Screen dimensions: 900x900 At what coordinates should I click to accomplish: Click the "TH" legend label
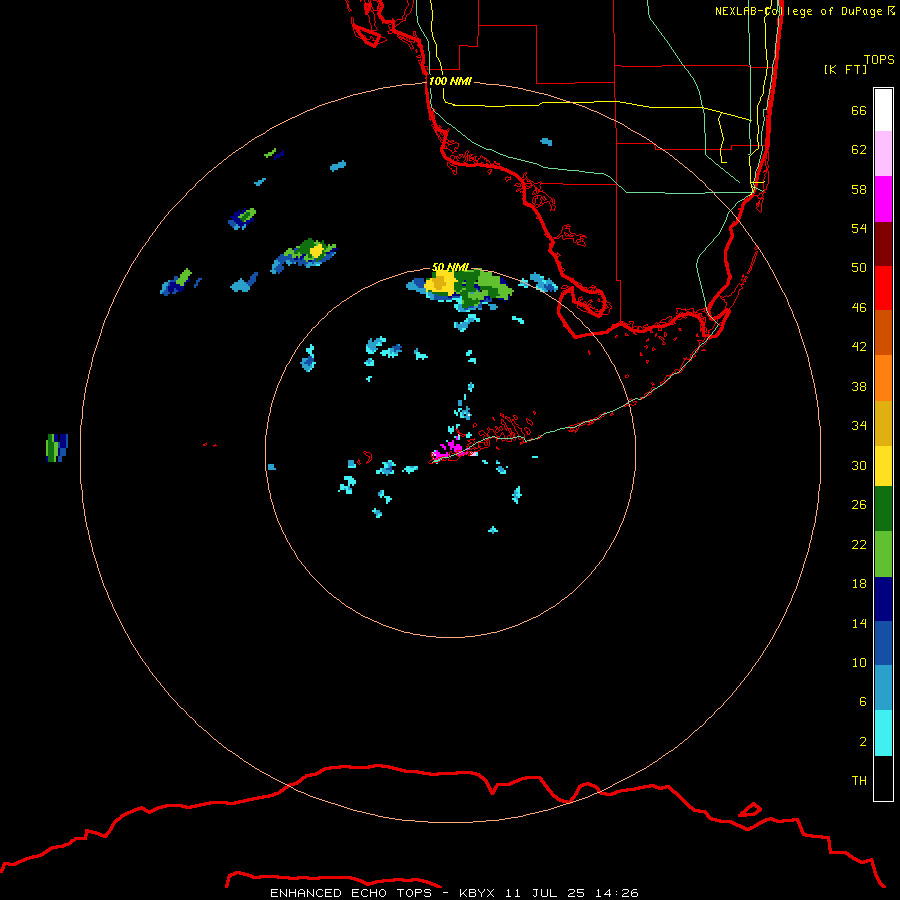point(859,781)
